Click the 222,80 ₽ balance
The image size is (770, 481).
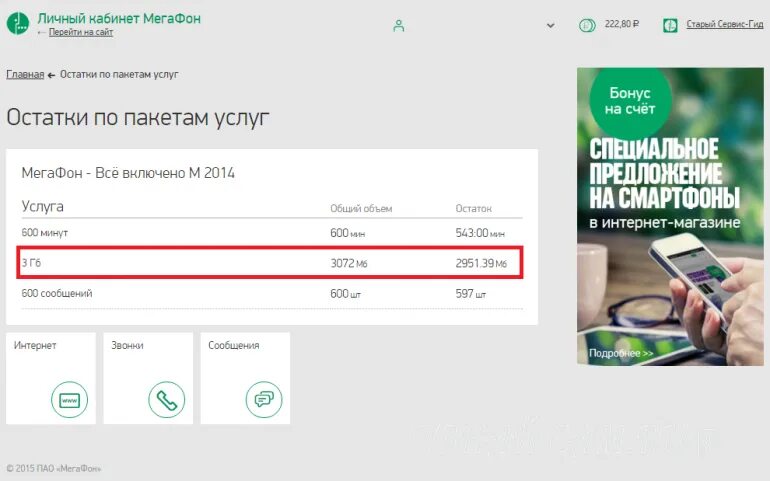click(622, 24)
